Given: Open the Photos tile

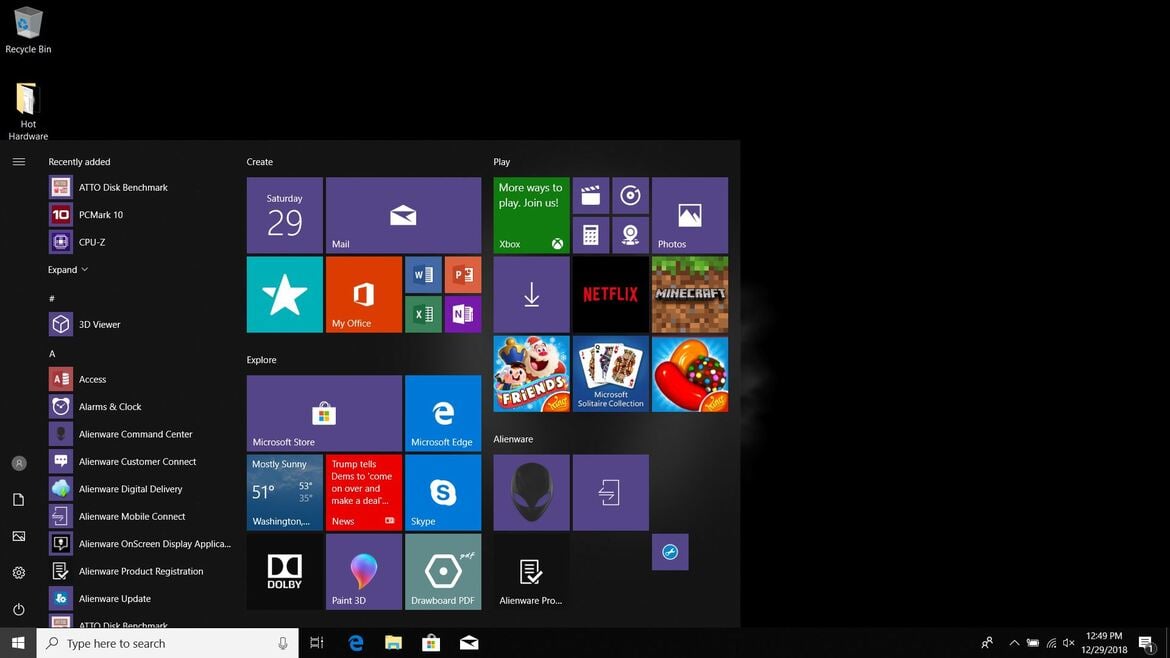Looking at the screenshot, I should click(689, 215).
